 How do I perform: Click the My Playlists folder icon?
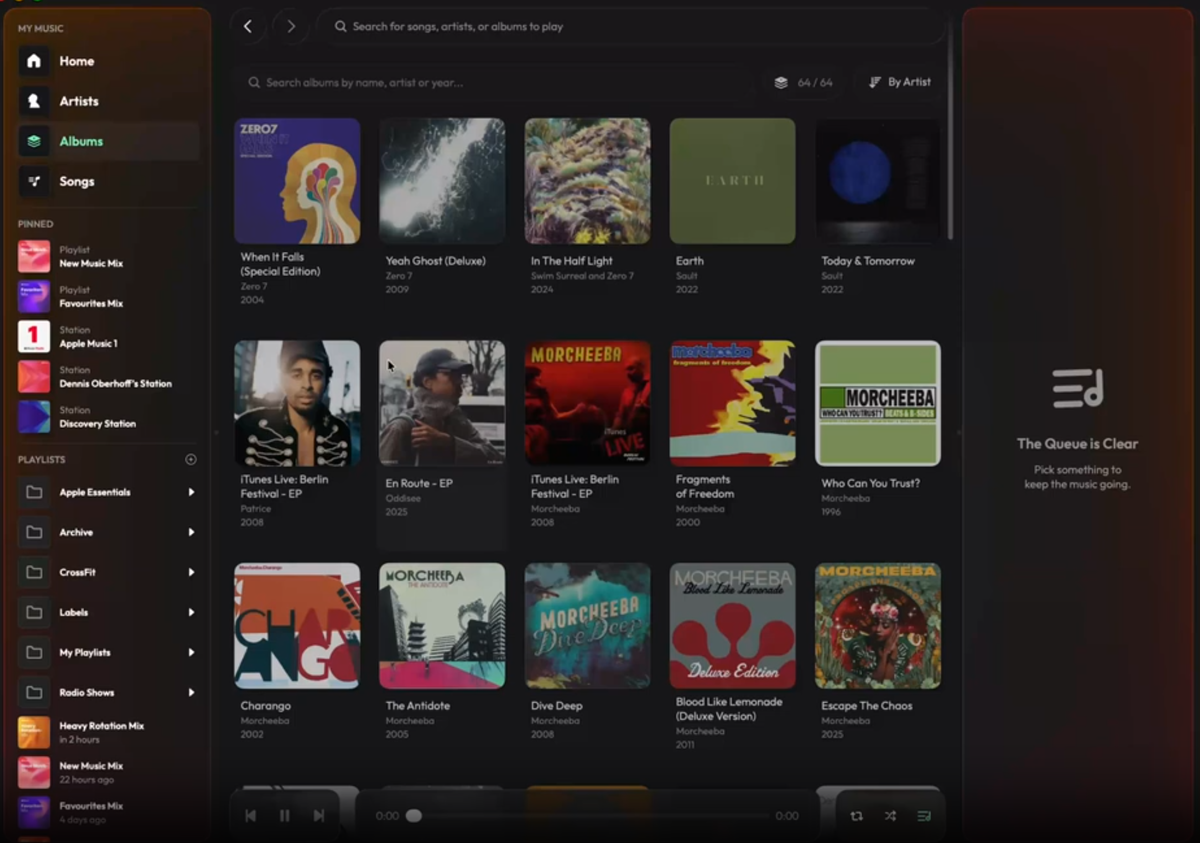pos(34,652)
